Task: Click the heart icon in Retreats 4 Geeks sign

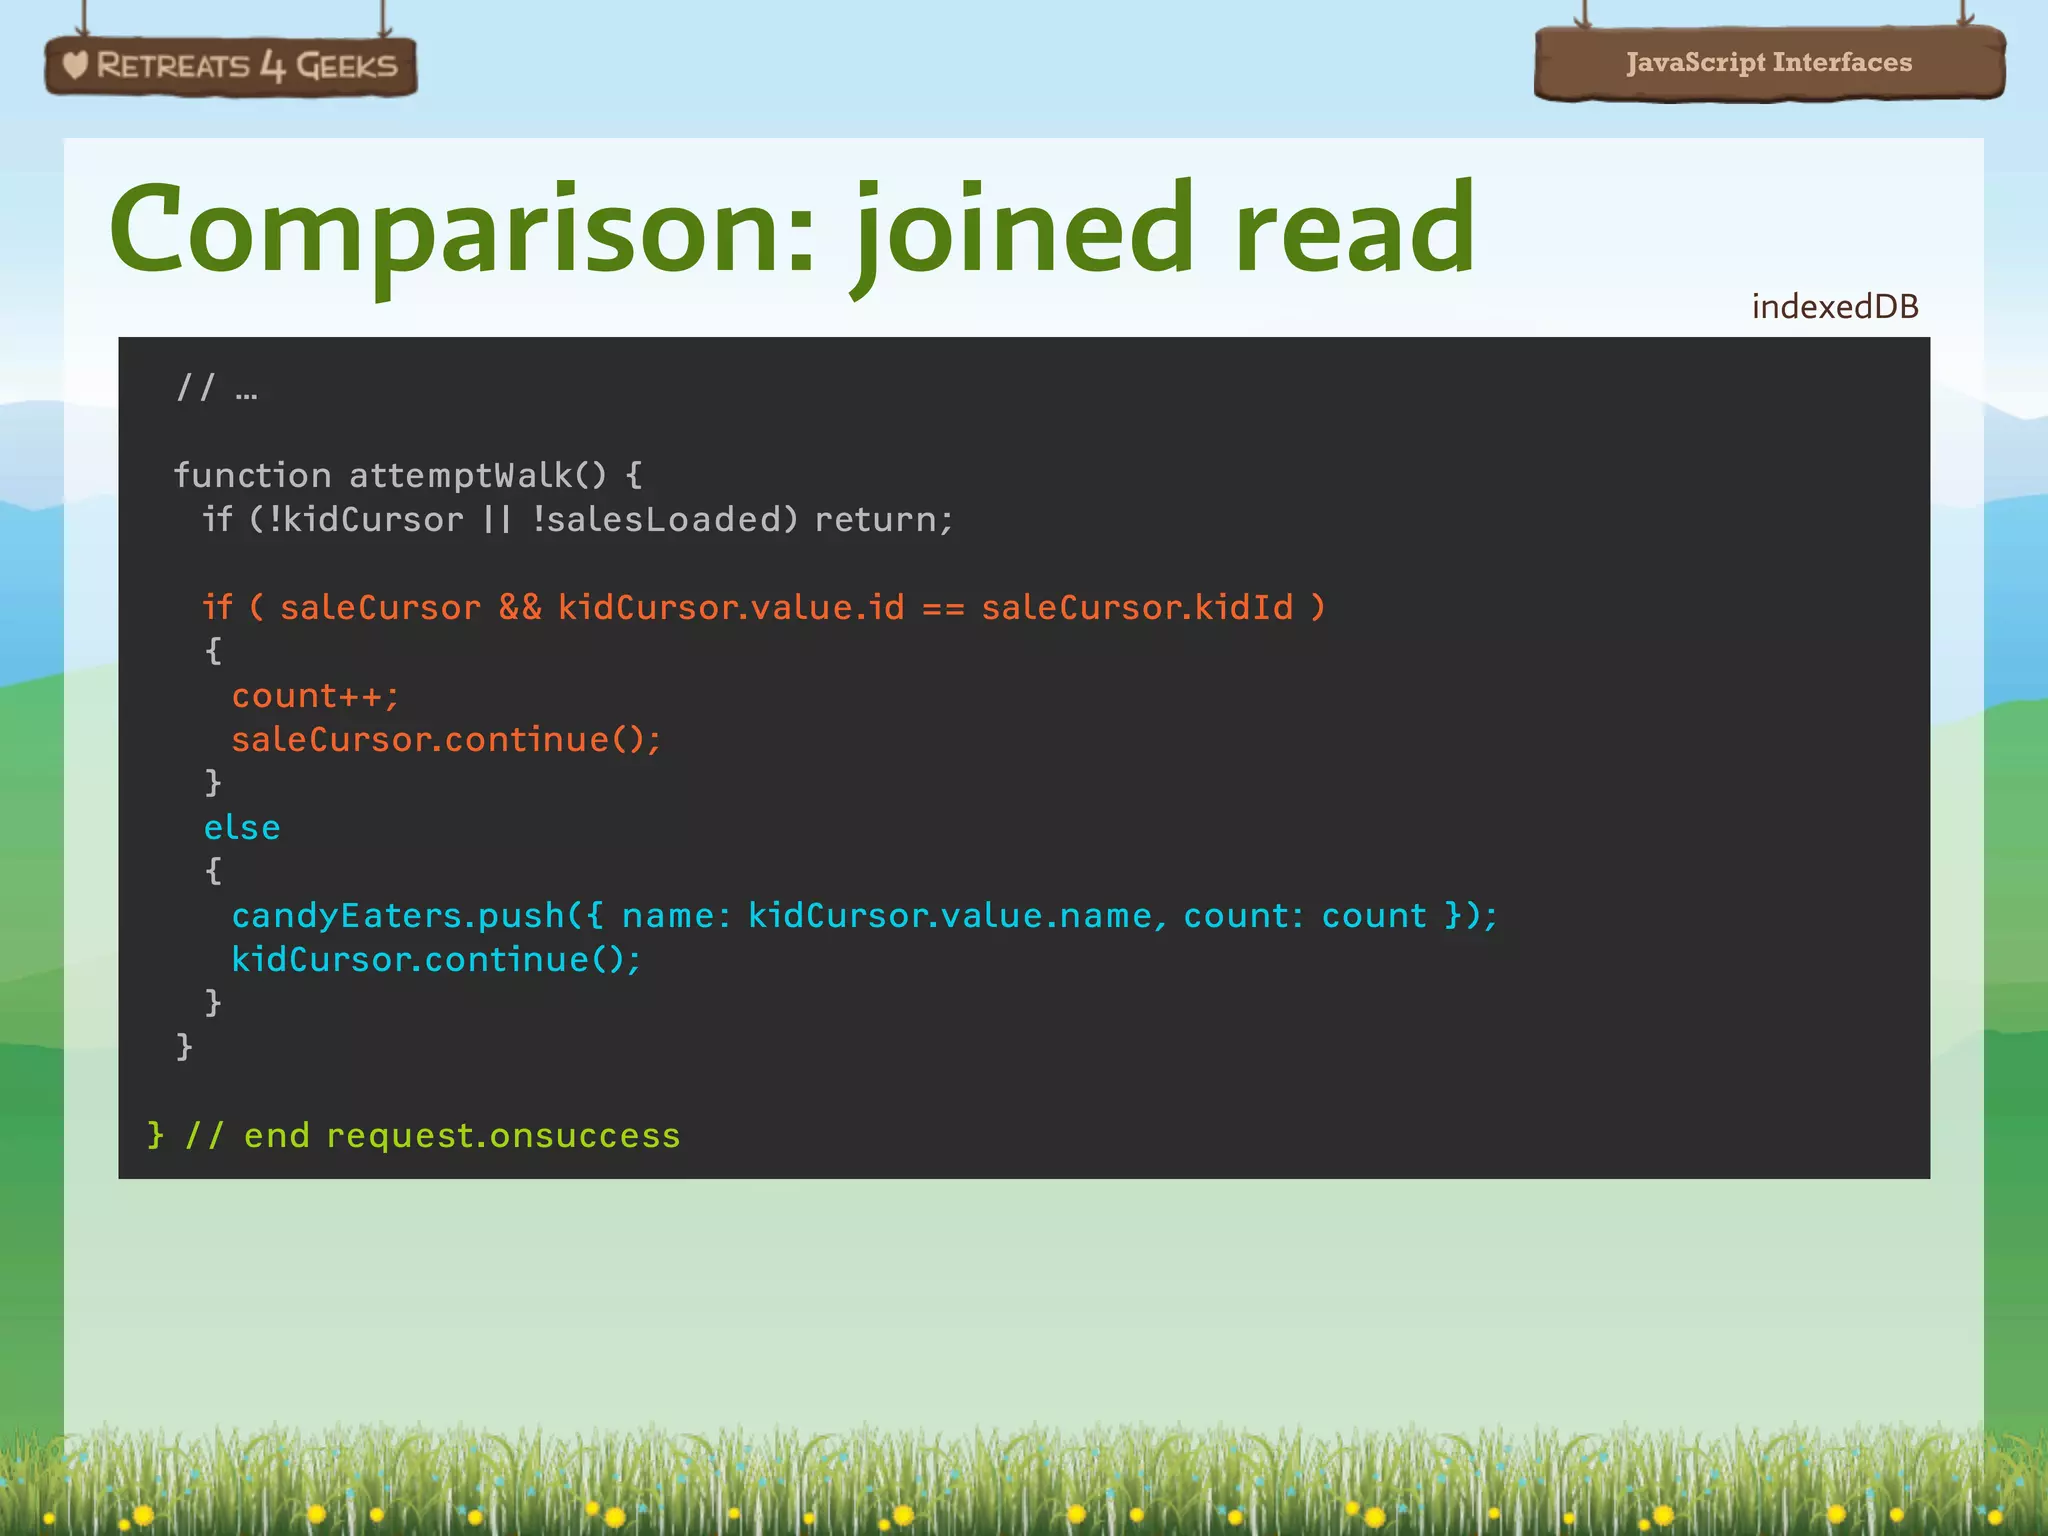Action: point(75,66)
